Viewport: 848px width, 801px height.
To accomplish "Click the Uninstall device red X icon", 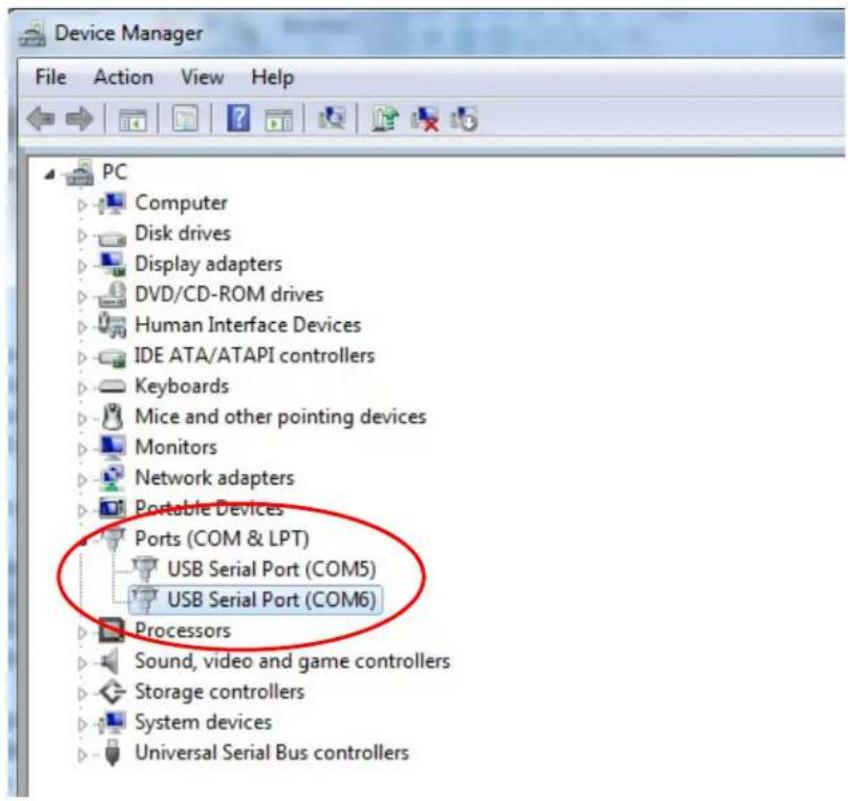I will [425, 118].
